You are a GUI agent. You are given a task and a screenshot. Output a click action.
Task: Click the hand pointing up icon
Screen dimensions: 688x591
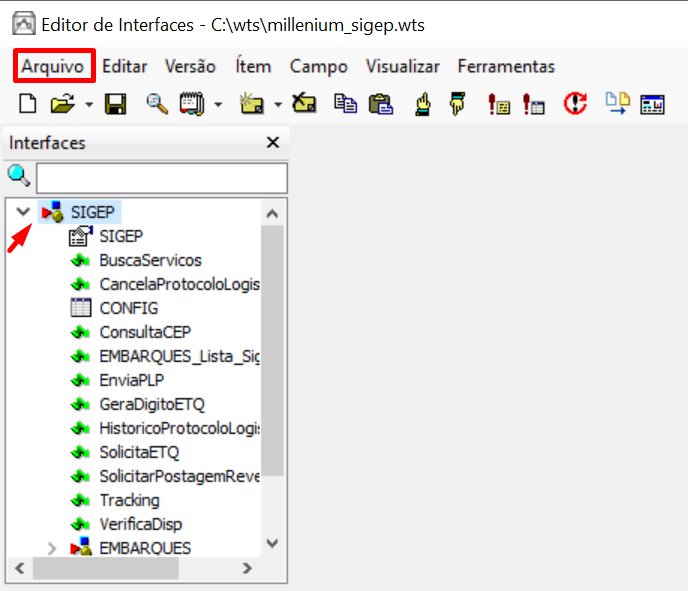tap(423, 104)
